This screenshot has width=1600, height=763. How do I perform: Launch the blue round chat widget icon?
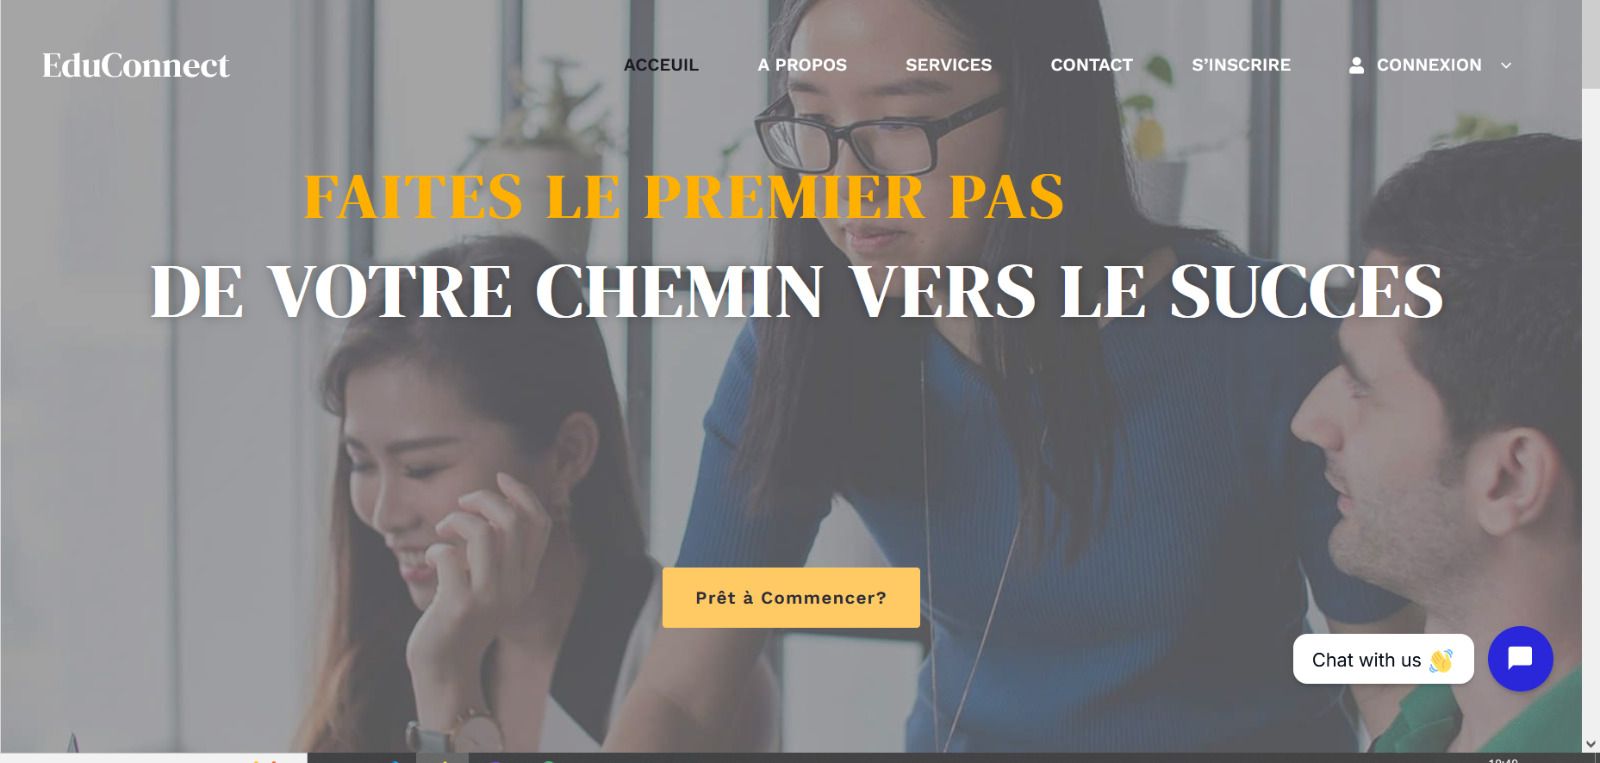[x=1520, y=658]
